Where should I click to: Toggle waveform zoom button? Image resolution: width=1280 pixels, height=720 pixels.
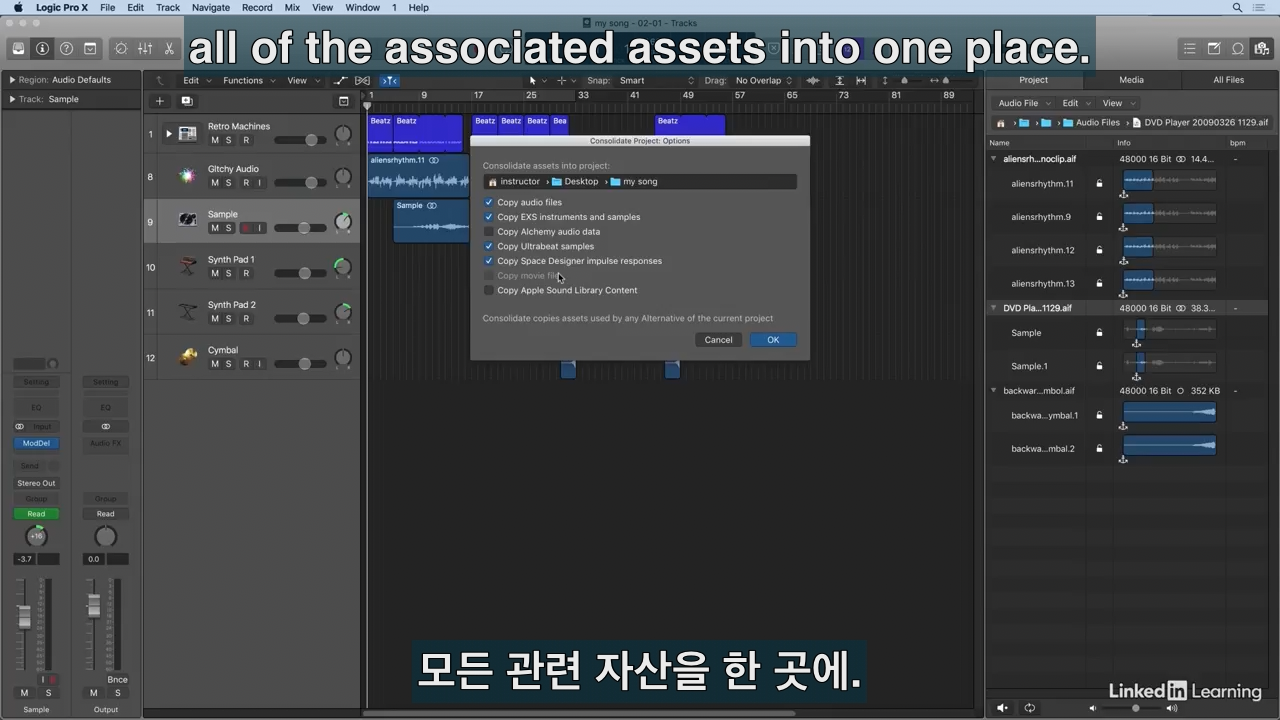pyautogui.click(x=813, y=80)
